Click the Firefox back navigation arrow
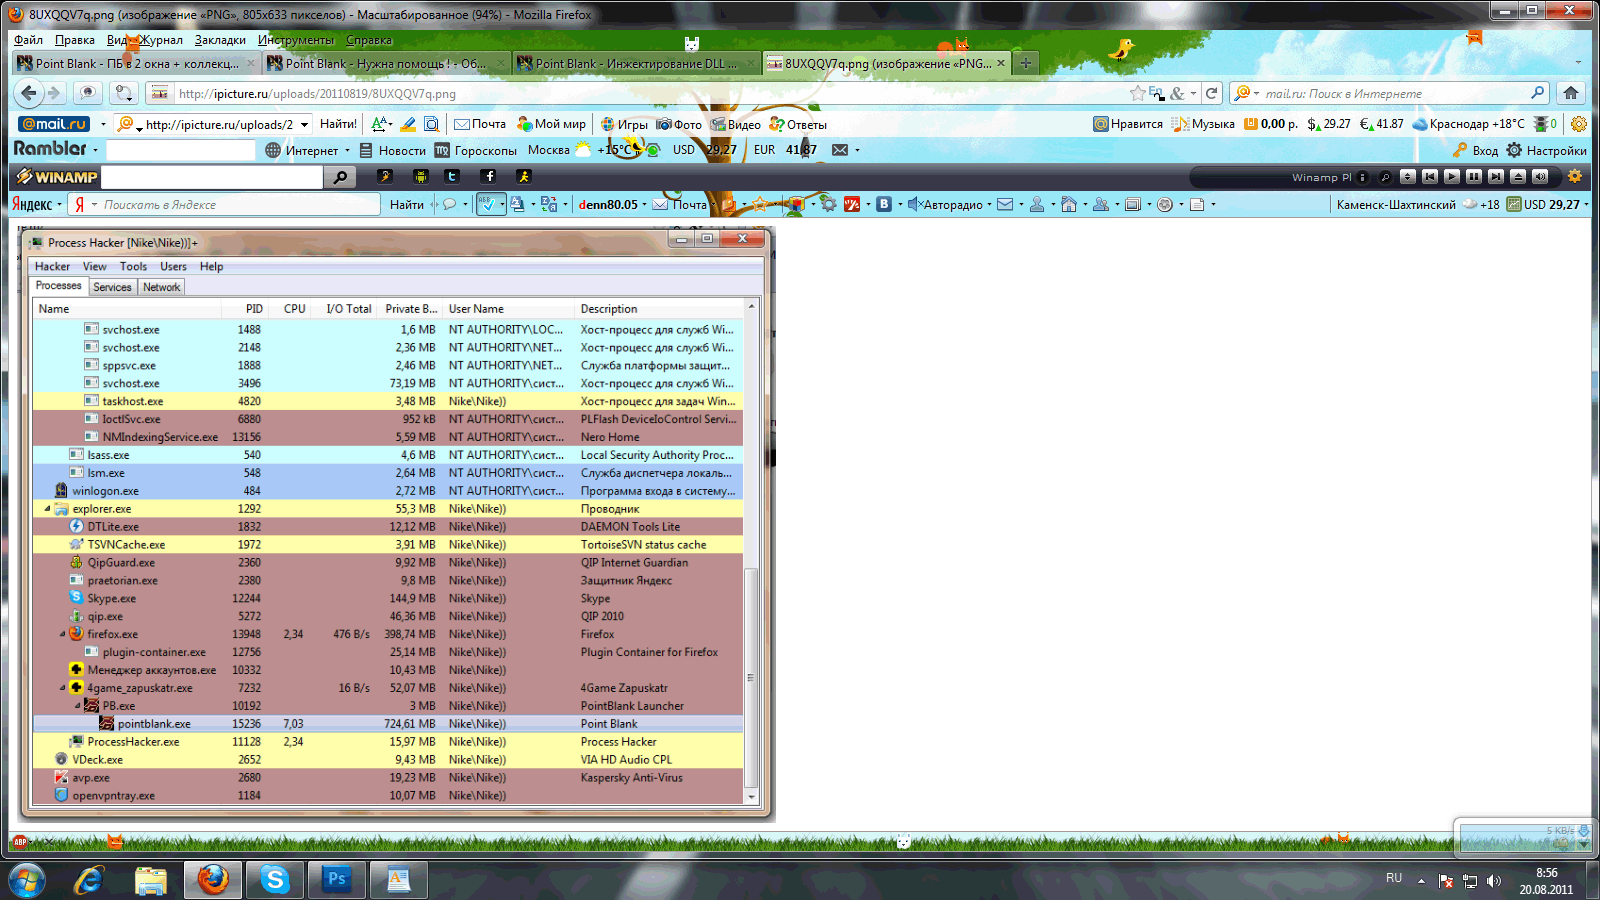The width and height of the screenshot is (1600, 900). click(x=29, y=93)
